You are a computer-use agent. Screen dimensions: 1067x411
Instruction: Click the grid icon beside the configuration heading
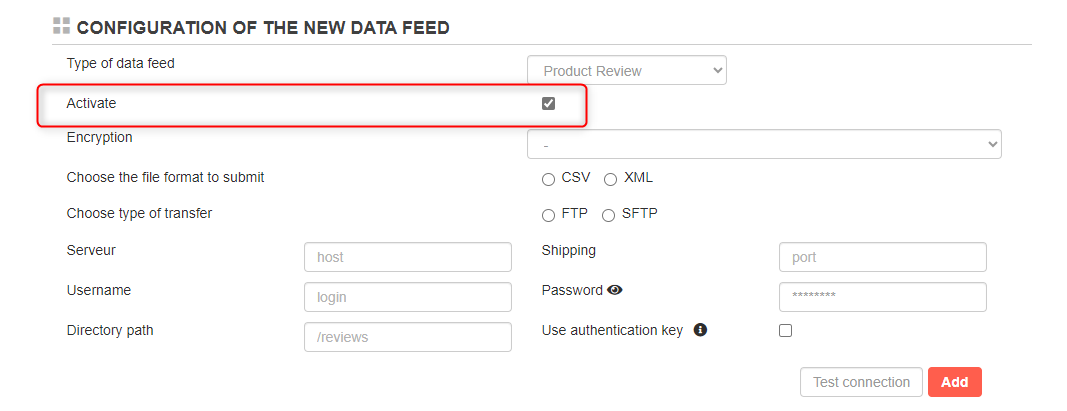coord(61,27)
